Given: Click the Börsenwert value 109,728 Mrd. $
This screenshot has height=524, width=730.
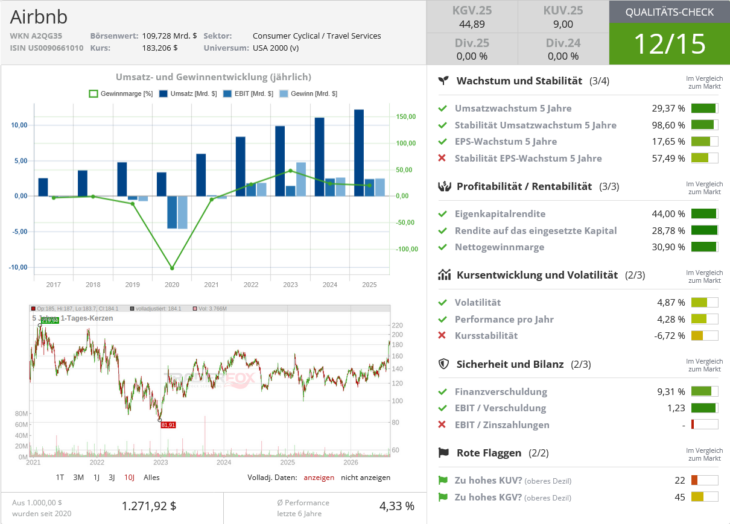Looking at the screenshot, I should coord(169,36).
